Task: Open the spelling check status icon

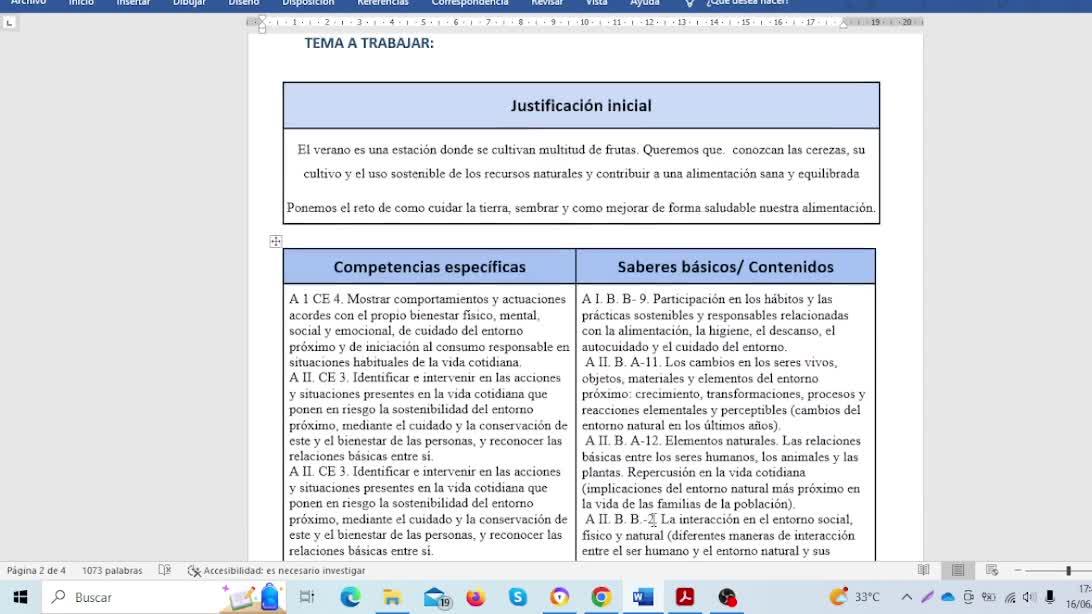Action: (x=164, y=570)
